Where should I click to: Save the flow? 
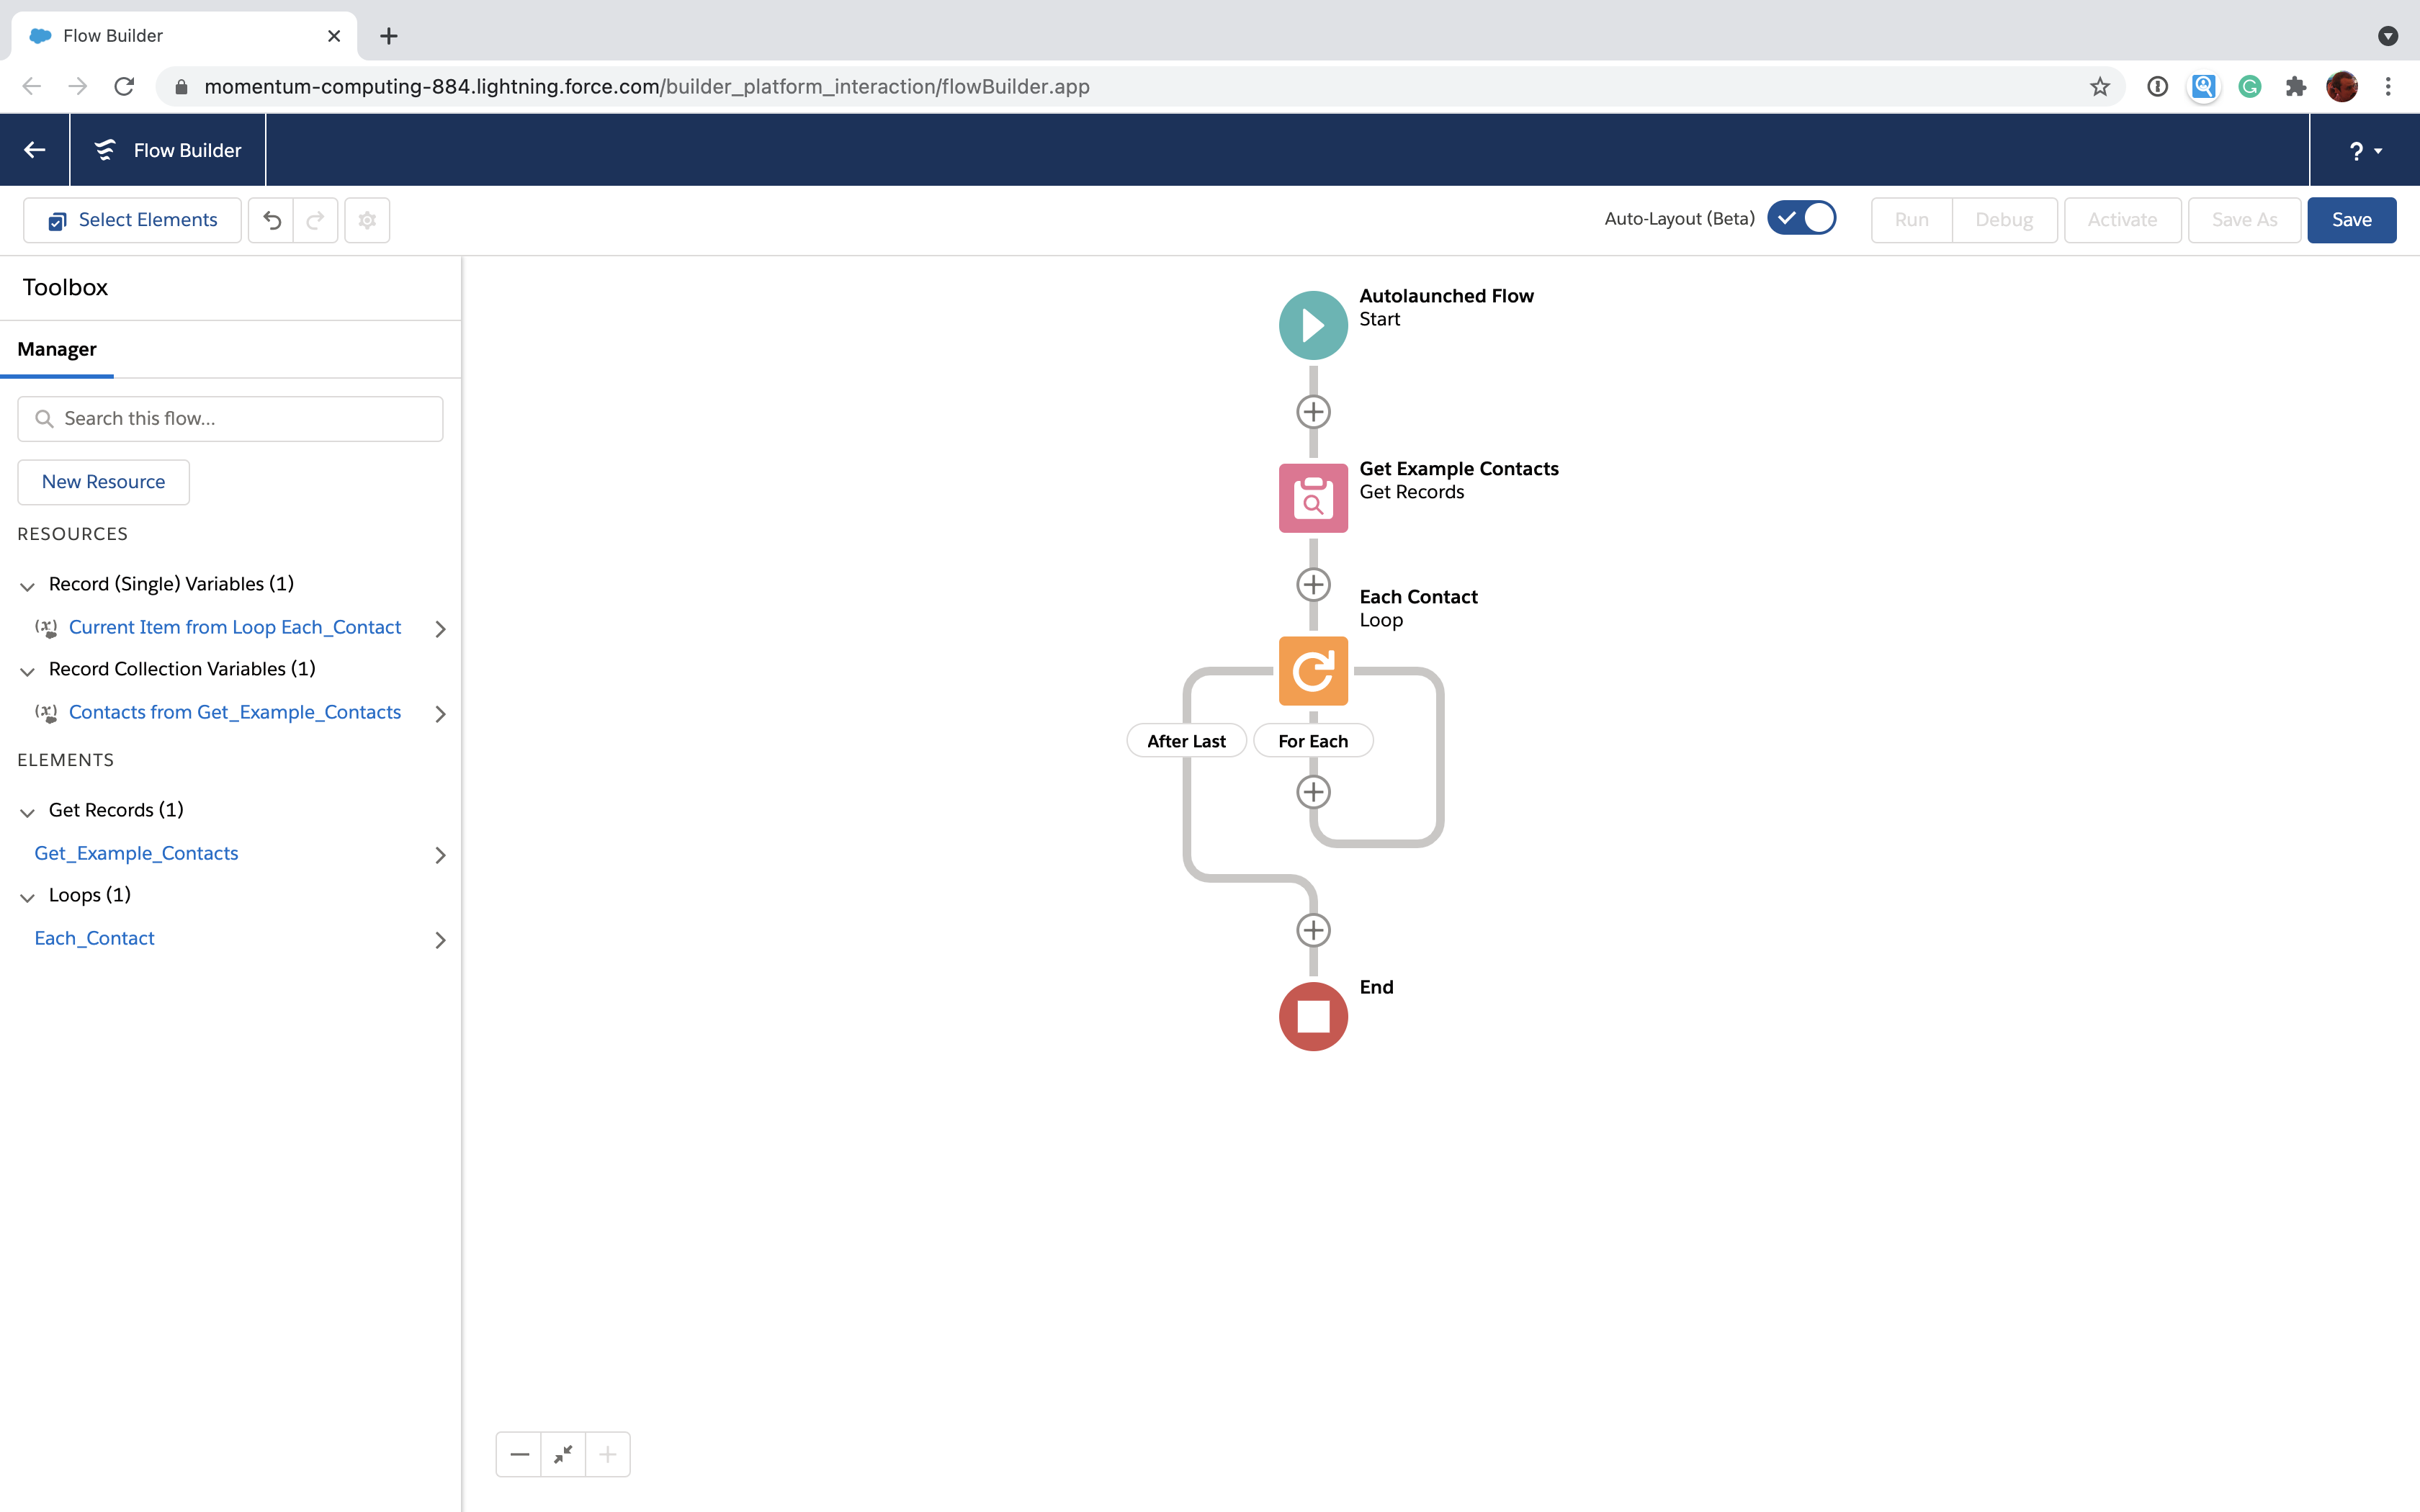pos(2351,219)
